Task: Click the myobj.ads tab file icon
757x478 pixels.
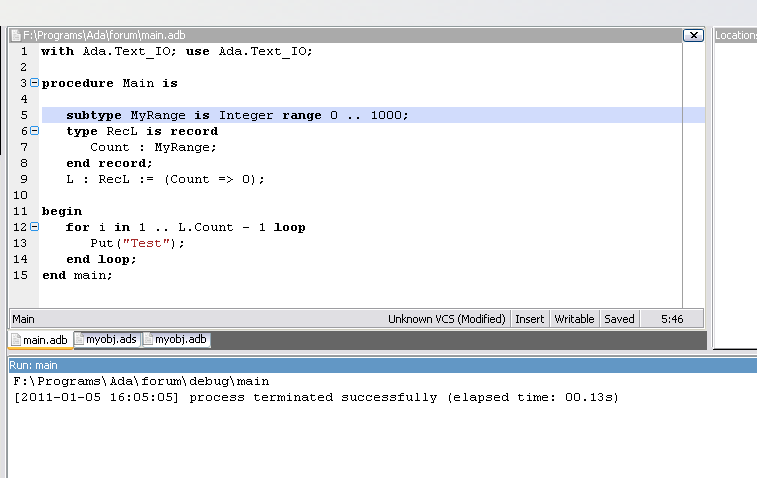Action: pyautogui.click(x=79, y=340)
